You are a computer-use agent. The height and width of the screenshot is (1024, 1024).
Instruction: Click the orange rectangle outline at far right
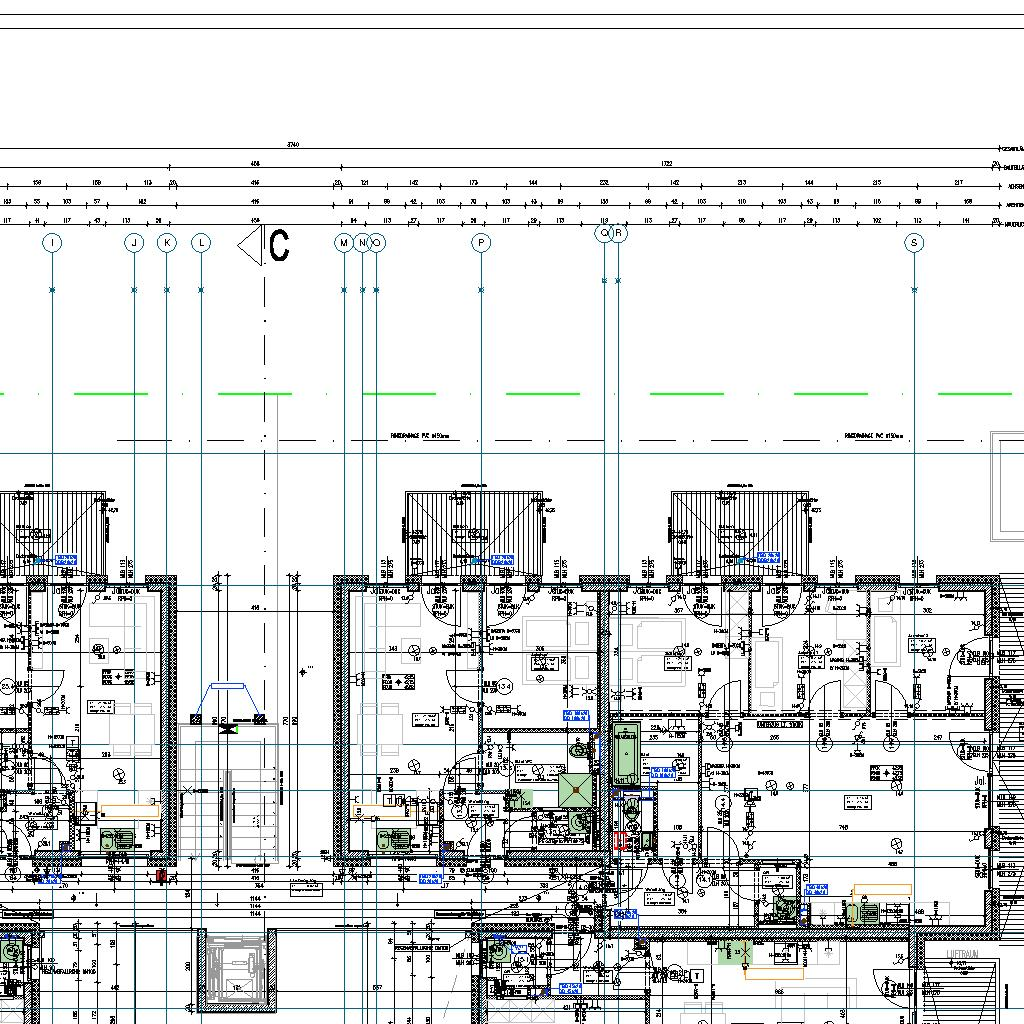click(x=881, y=890)
